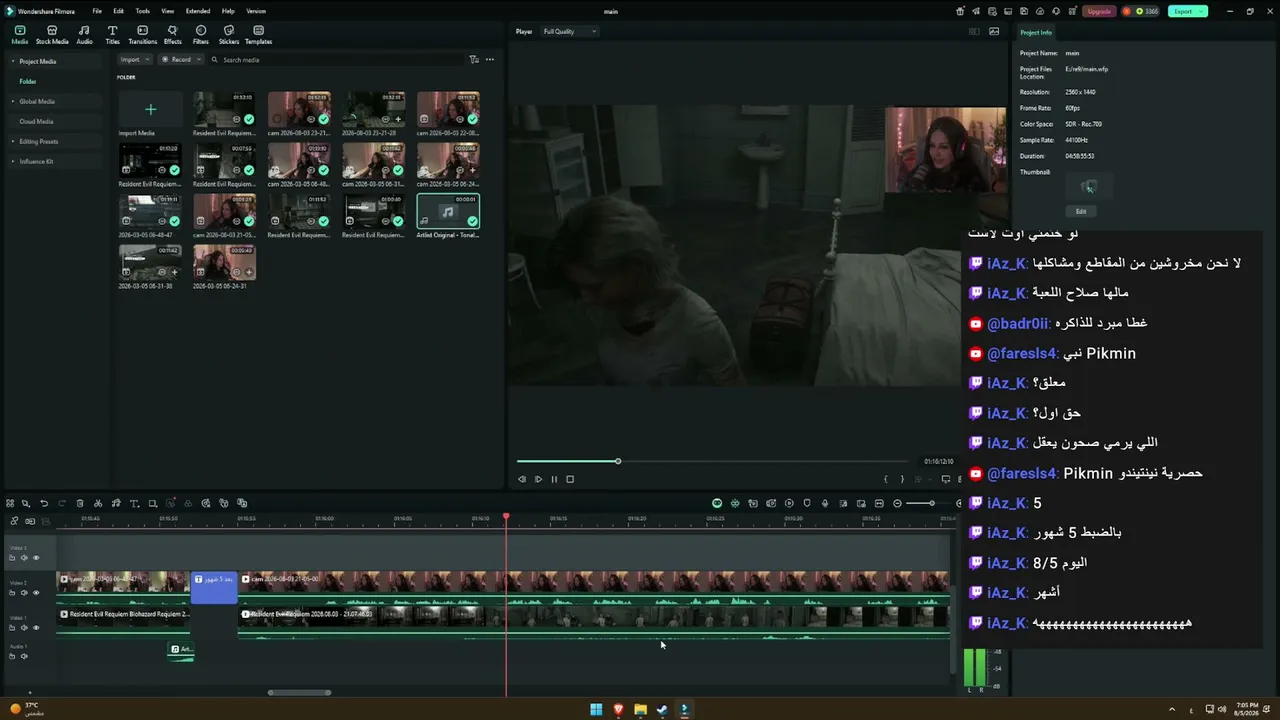Click the Mark Out bracket icon
This screenshot has height=720, width=1280.
[x=902, y=479]
